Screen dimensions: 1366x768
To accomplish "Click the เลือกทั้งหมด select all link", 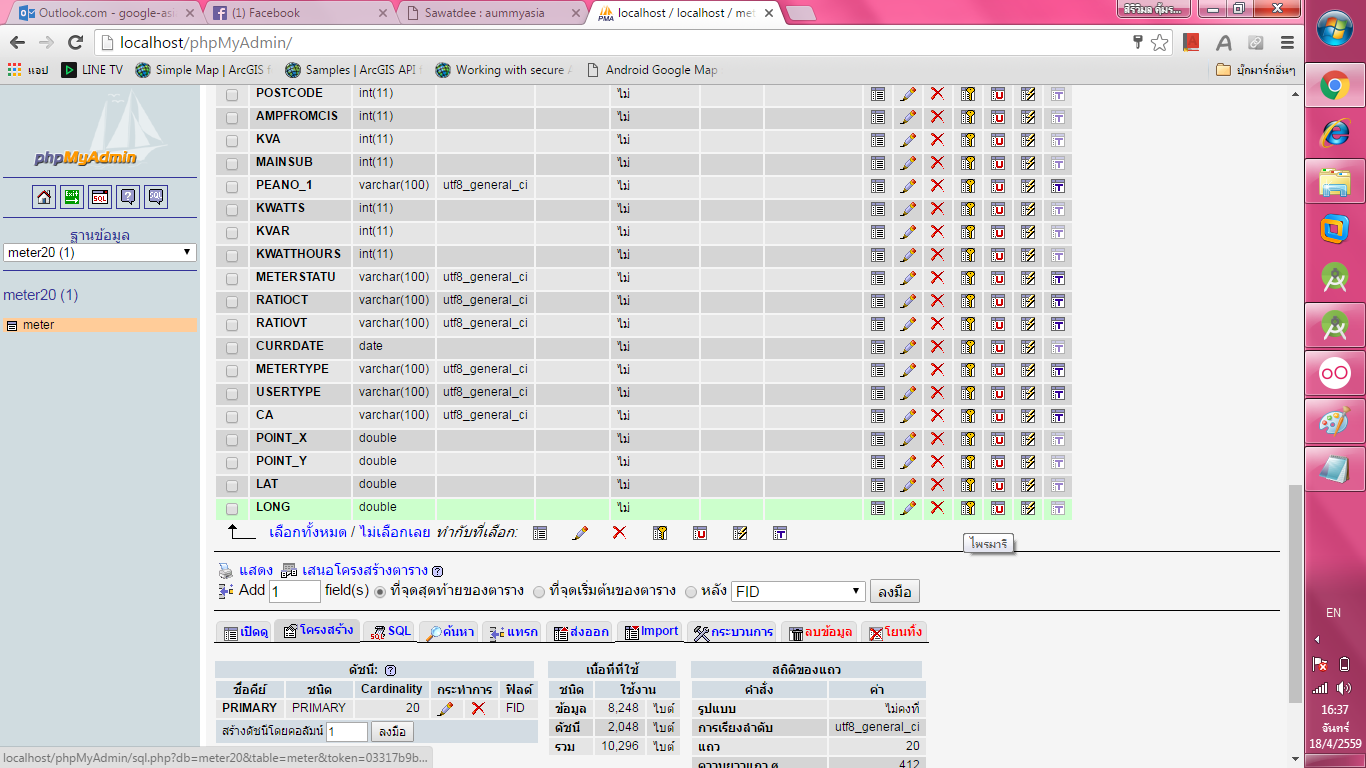I will 310,532.
